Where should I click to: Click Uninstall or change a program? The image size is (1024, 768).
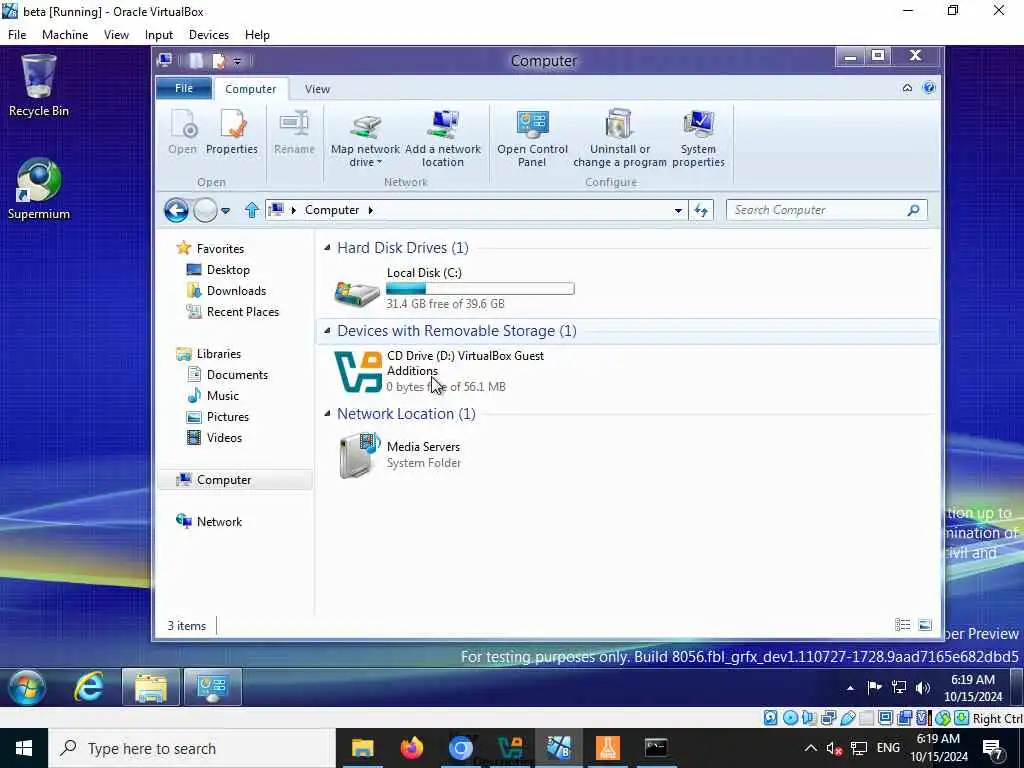pyautogui.click(x=620, y=138)
